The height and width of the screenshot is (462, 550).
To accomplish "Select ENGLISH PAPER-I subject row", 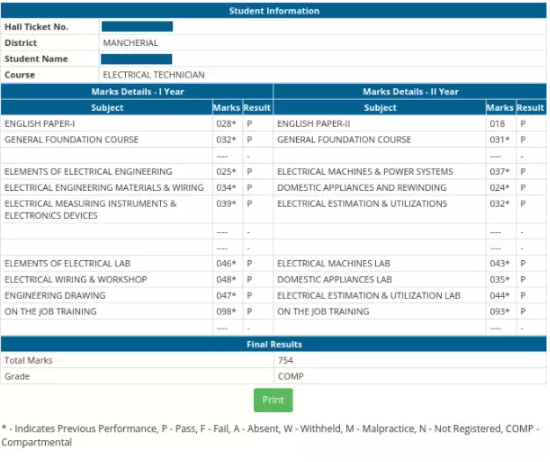I will tap(39, 123).
